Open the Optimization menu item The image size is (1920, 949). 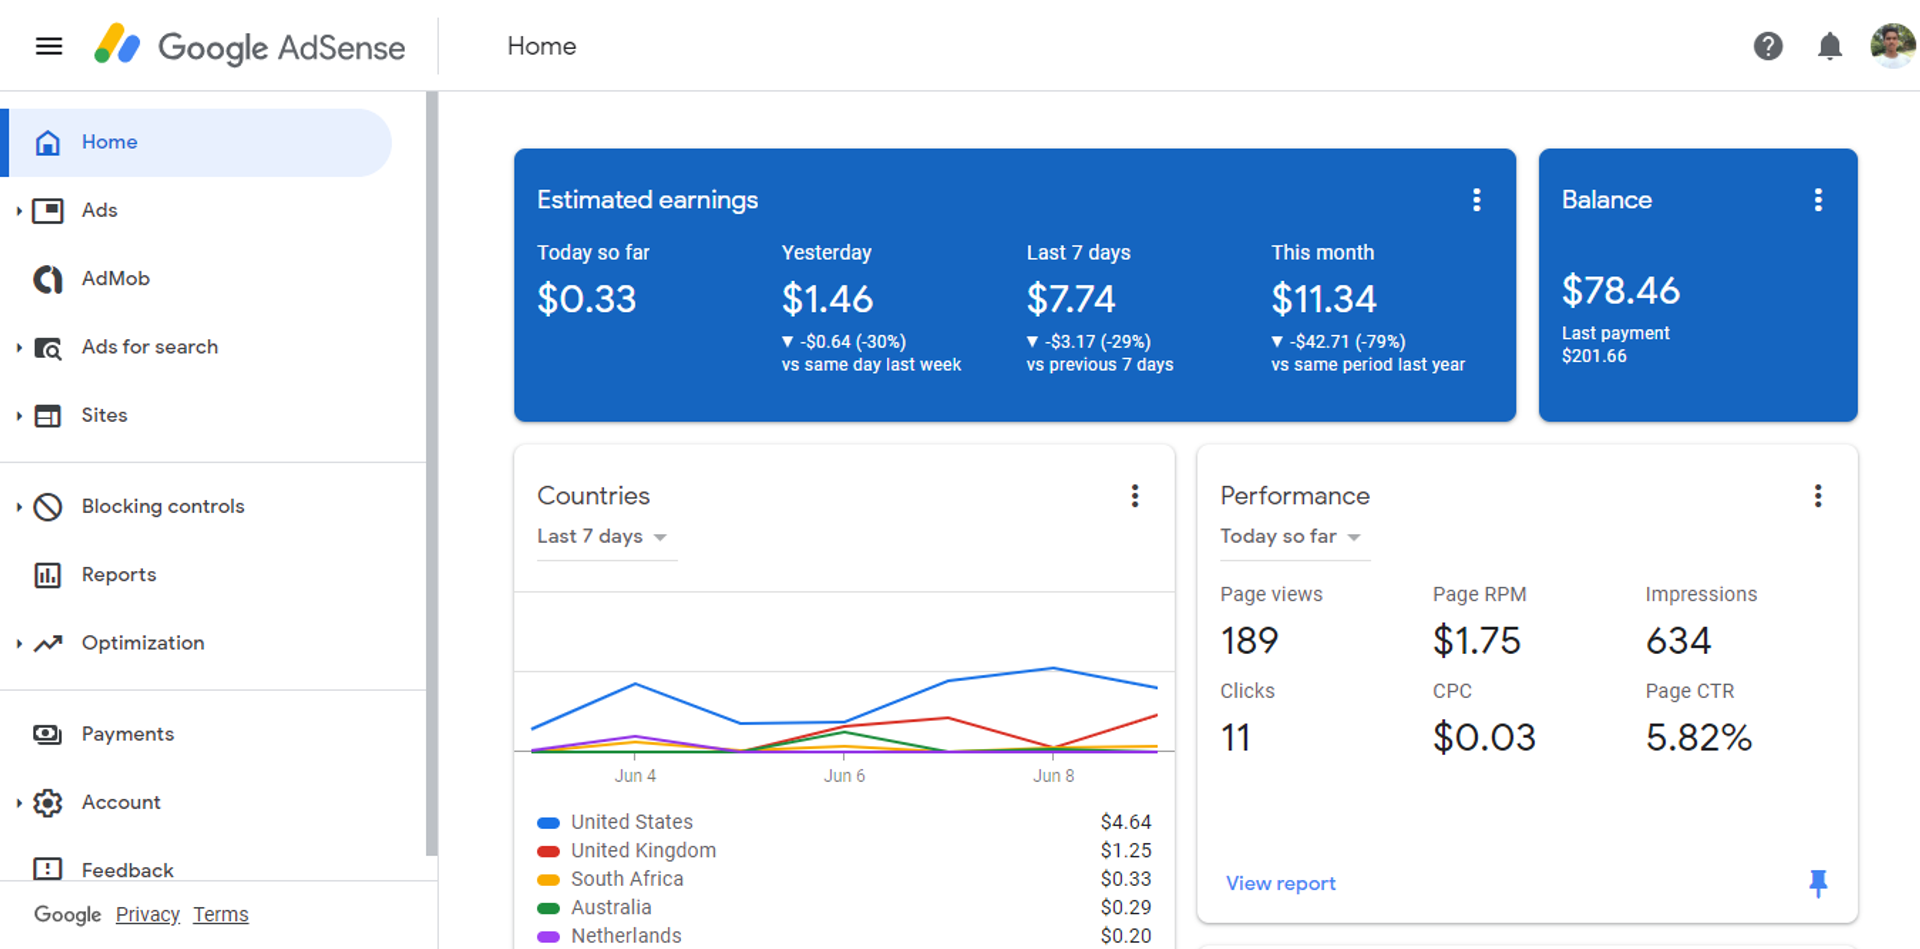pyautogui.click(x=143, y=643)
